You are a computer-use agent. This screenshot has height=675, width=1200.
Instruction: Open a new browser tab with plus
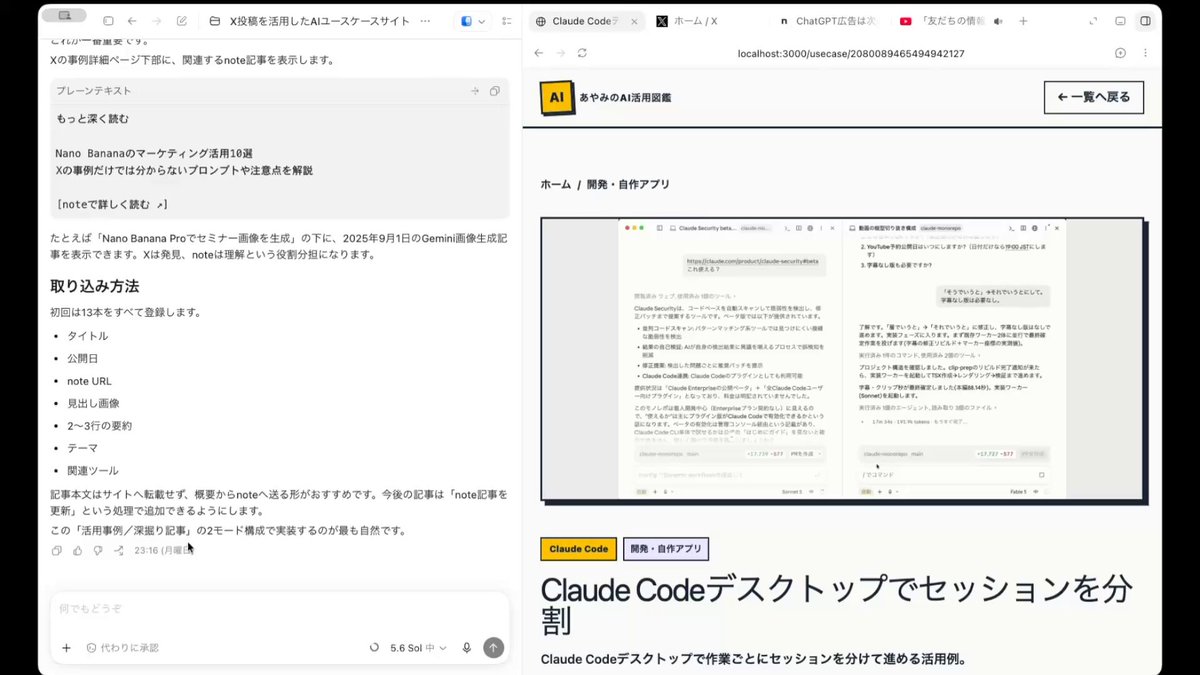click(1023, 21)
